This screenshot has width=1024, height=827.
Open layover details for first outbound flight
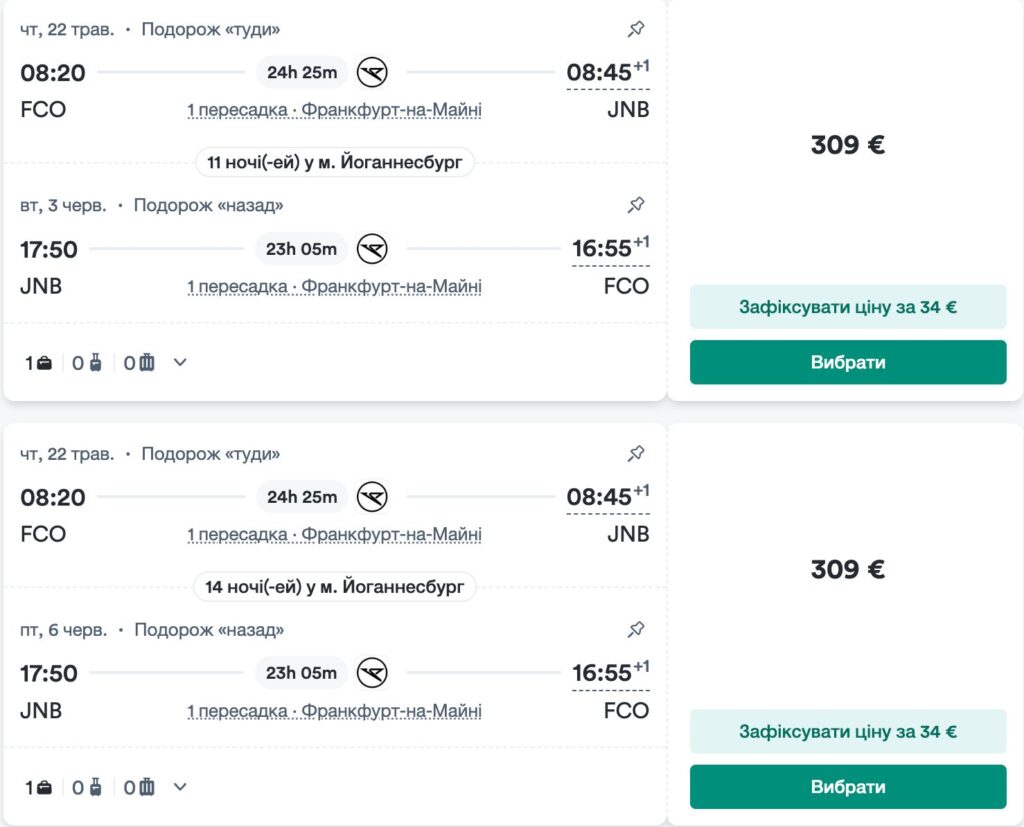pyautogui.click(x=334, y=110)
